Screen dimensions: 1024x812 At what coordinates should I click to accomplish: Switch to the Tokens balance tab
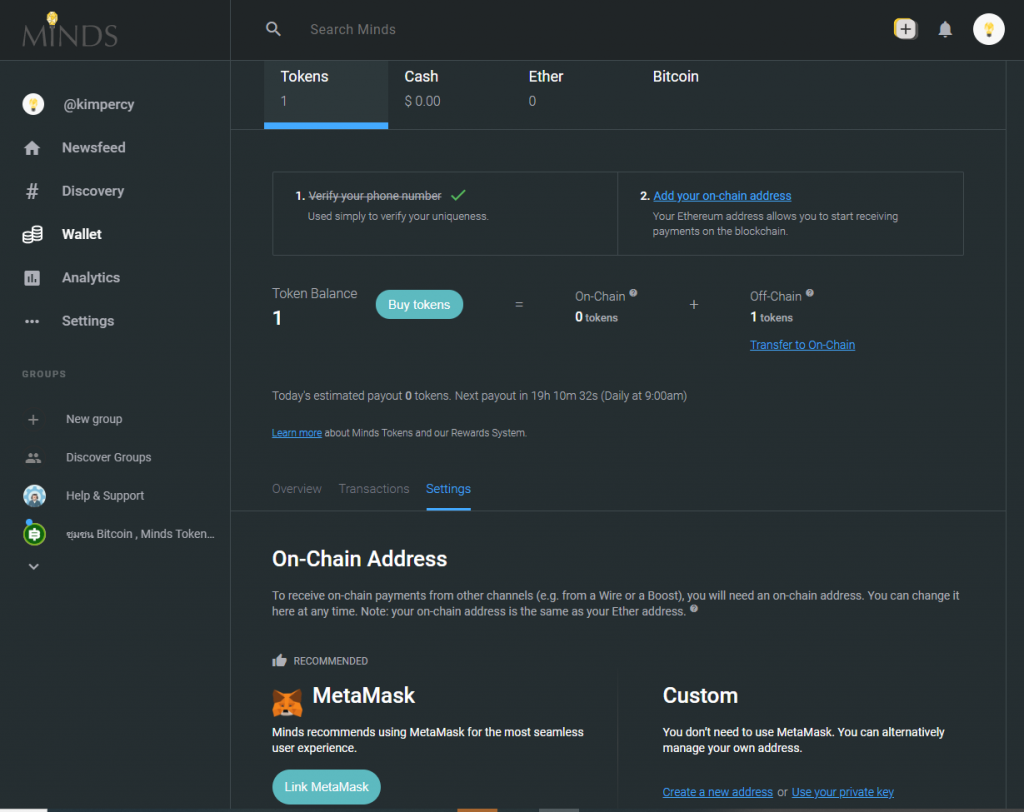pos(326,93)
